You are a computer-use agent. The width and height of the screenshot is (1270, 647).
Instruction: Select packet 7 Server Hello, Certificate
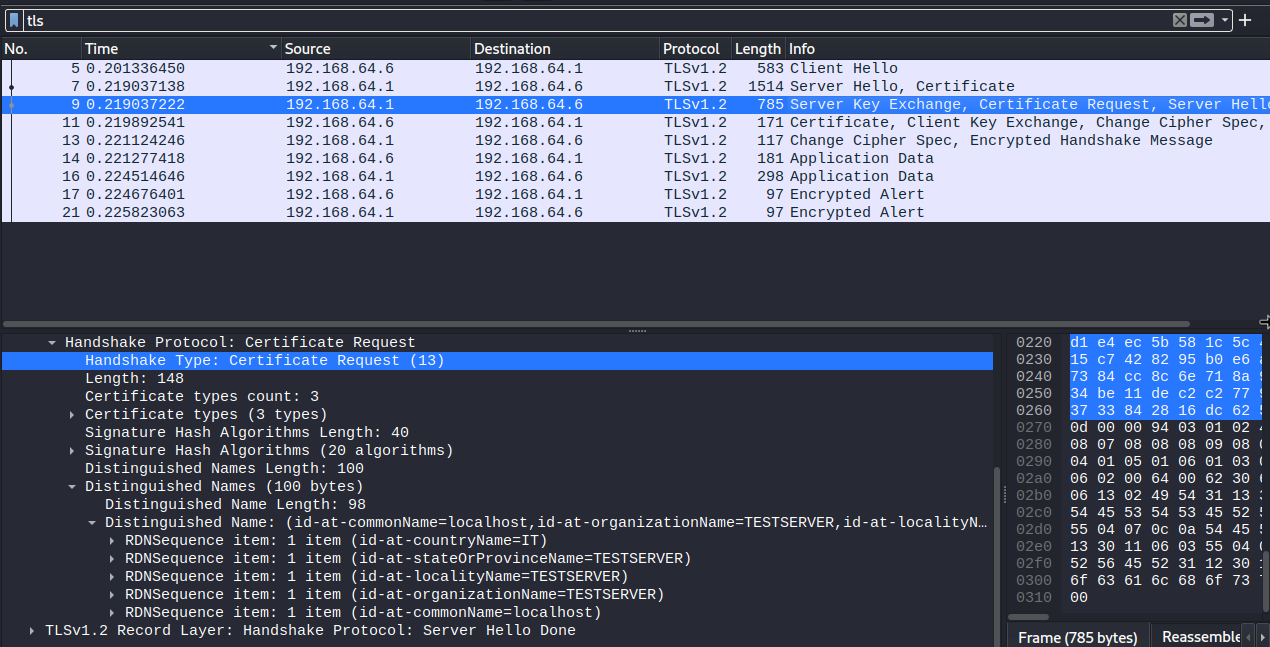point(635,86)
